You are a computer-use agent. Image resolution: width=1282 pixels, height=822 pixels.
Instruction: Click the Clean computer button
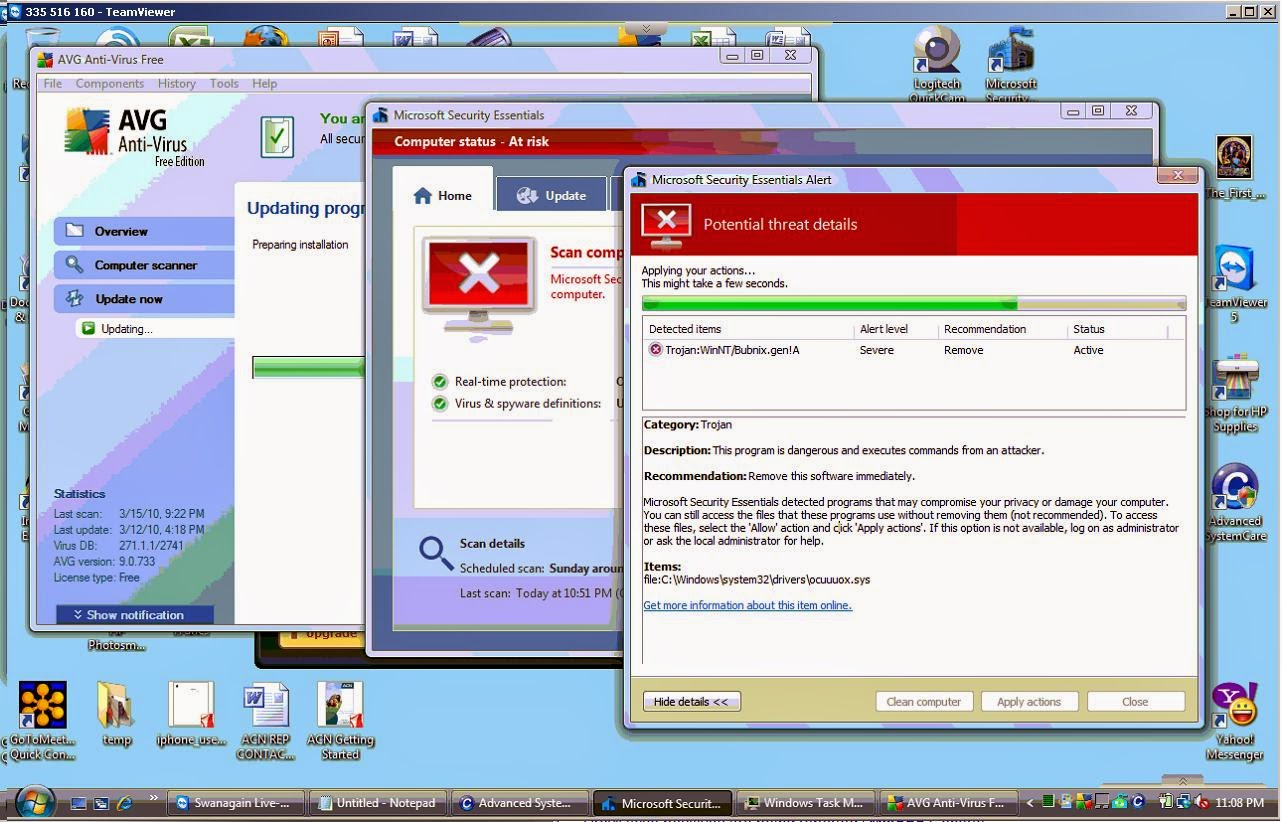click(x=923, y=701)
